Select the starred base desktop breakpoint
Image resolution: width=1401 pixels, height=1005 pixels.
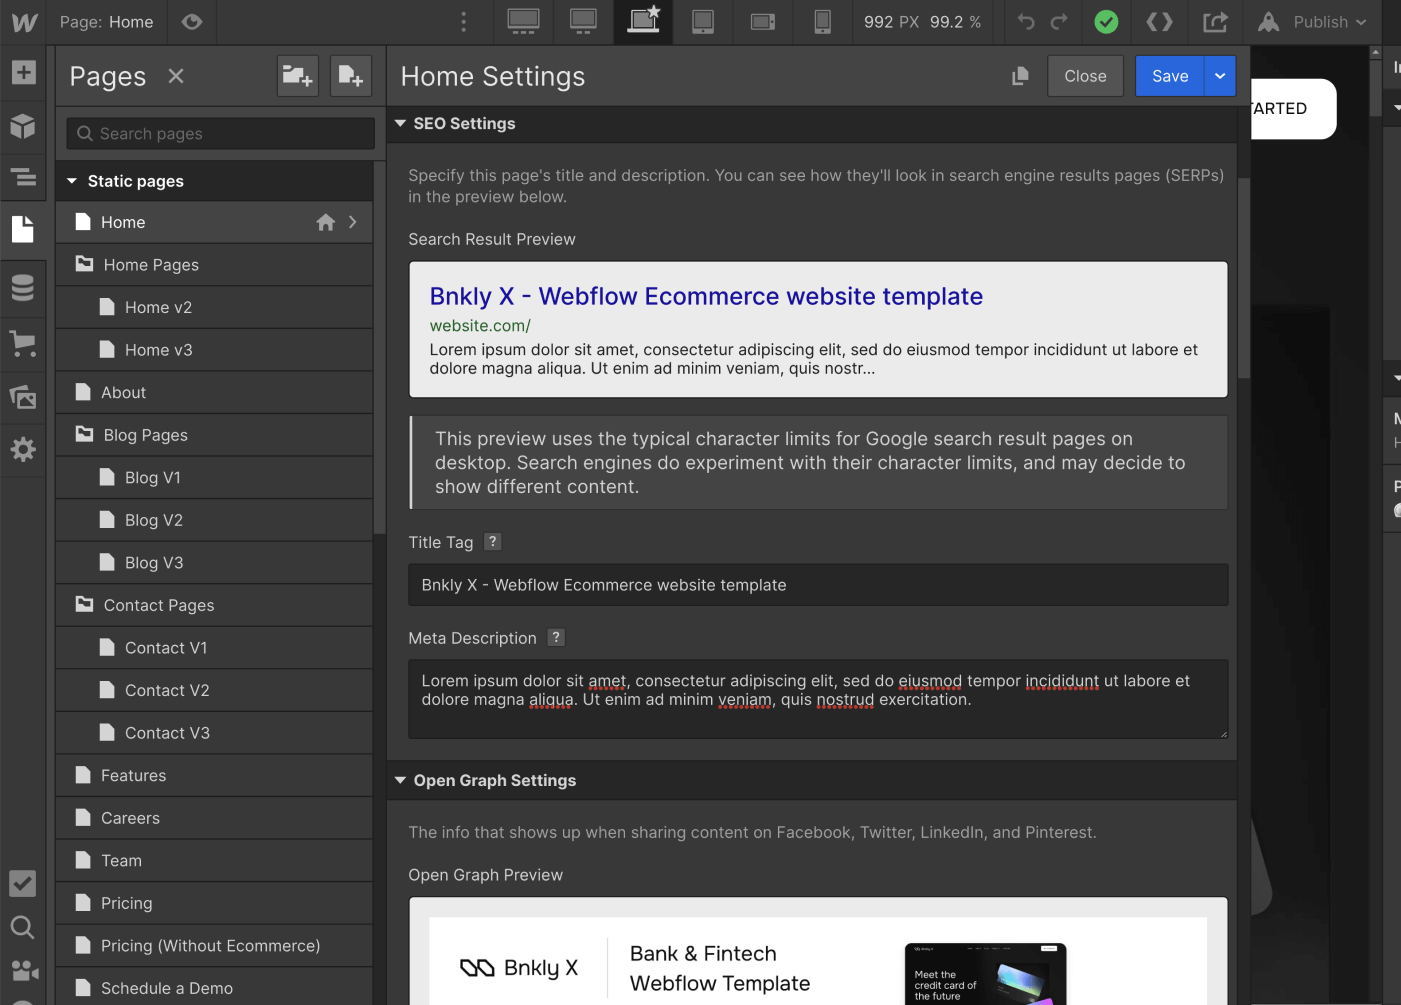pyautogui.click(x=643, y=22)
